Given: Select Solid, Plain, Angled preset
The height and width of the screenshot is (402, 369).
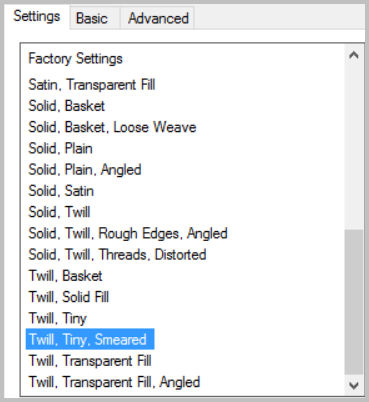Looking at the screenshot, I should click(x=85, y=169).
